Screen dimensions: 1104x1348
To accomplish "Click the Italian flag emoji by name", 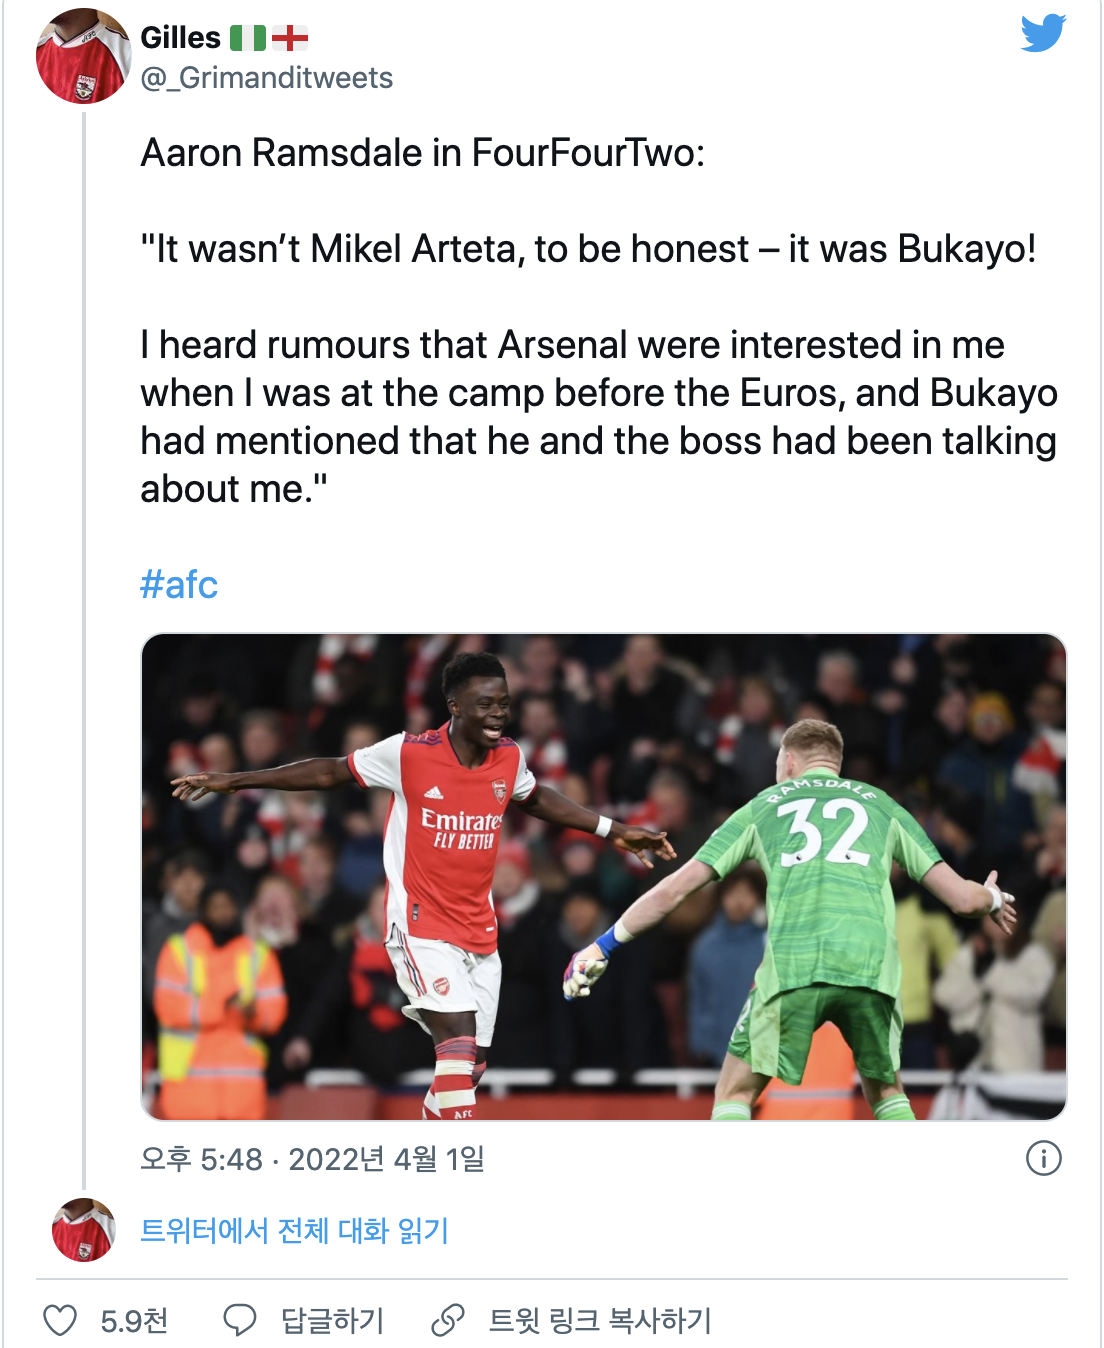I will [248, 38].
